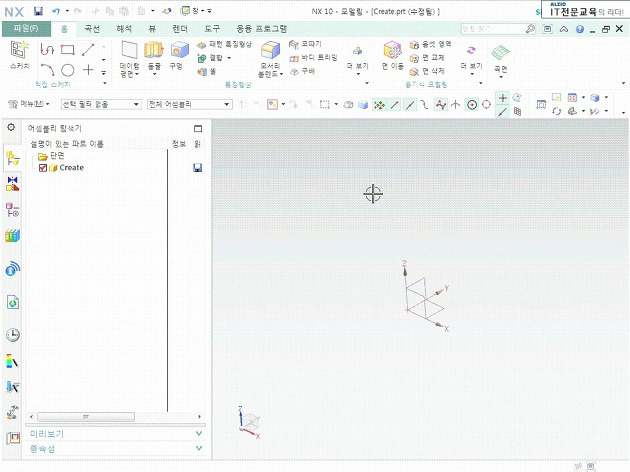Image resolution: width=630 pixels, height=472 pixels.
Task: Start a new Sketch (스케치)
Action: (x=19, y=55)
